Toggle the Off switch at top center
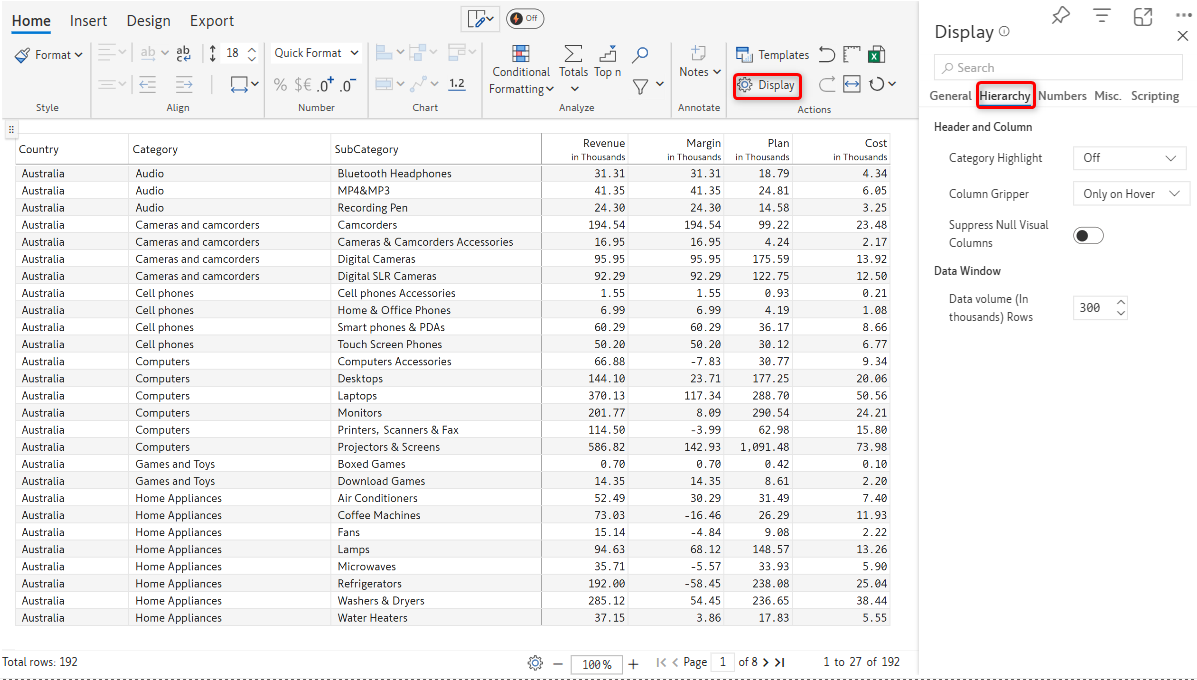 pos(525,19)
